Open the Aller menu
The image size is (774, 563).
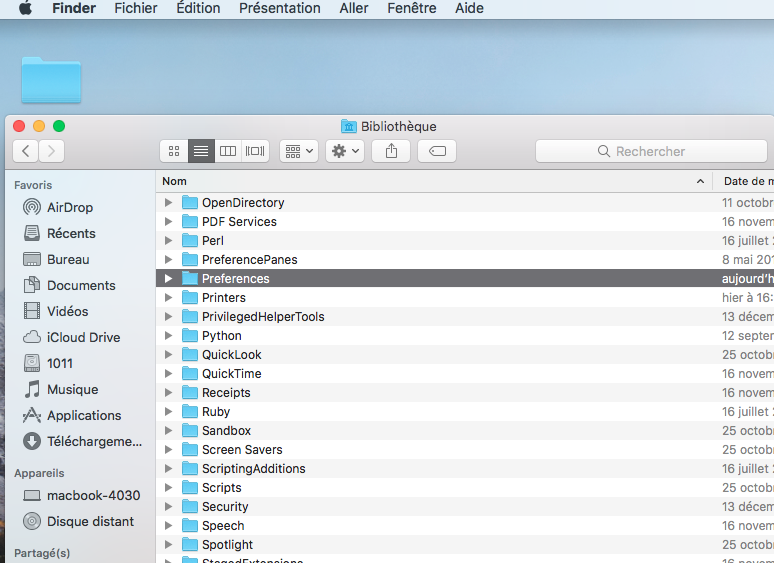[x=354, y=8]
